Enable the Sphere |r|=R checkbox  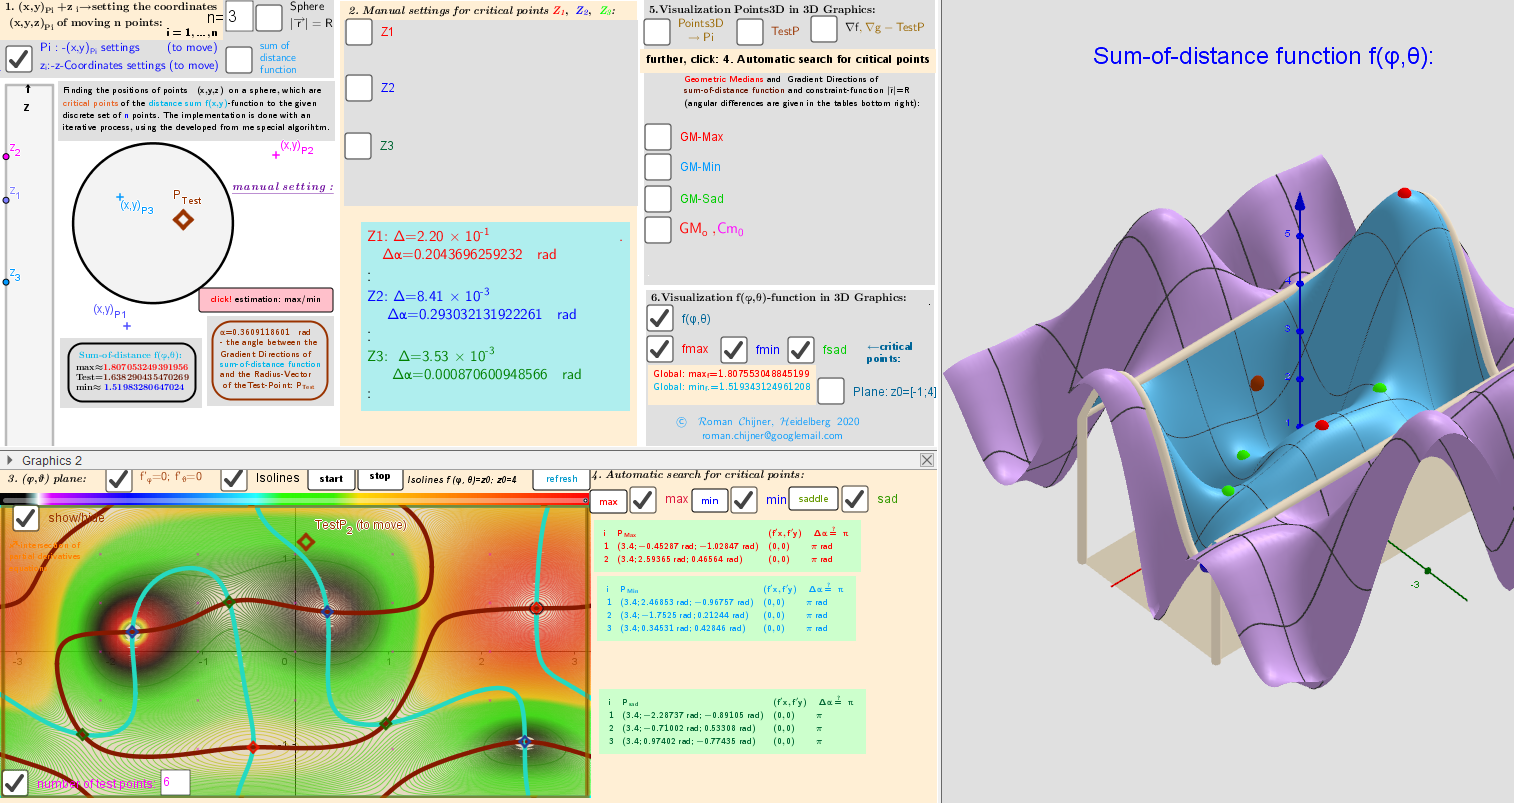[x=269, y=18]
